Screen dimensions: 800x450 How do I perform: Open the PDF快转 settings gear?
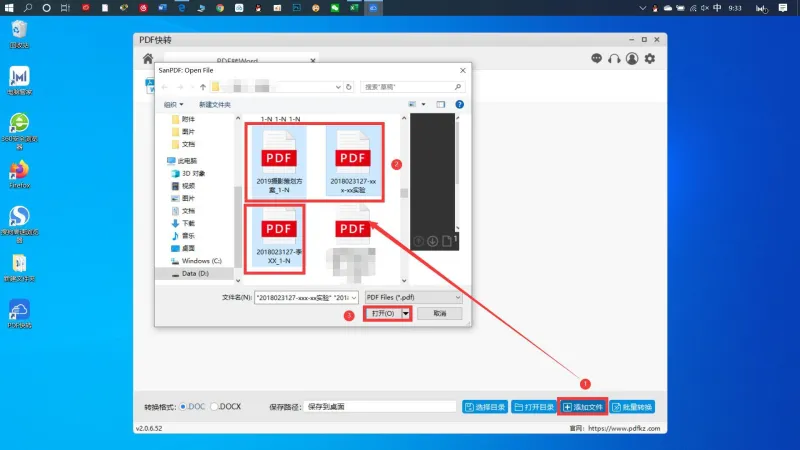click(x=649, y=59)
